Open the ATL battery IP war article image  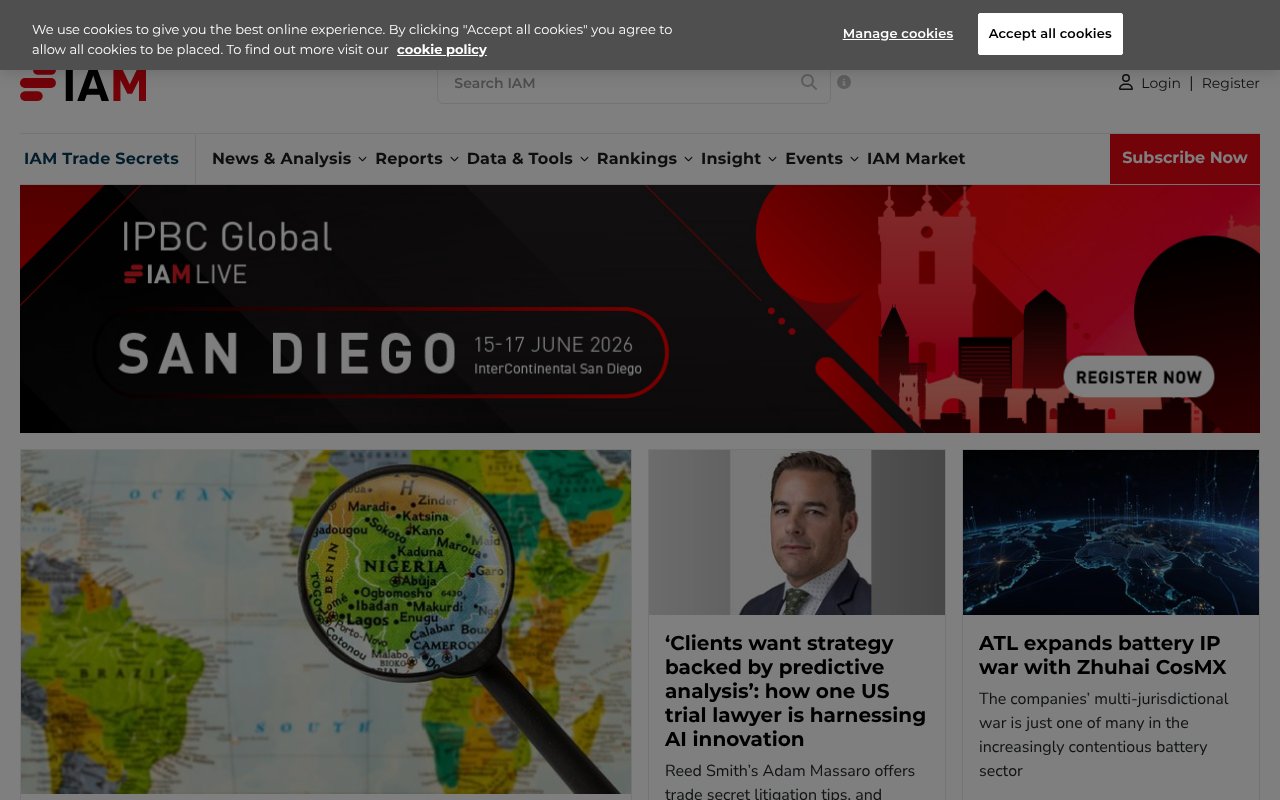(1110, 532)
